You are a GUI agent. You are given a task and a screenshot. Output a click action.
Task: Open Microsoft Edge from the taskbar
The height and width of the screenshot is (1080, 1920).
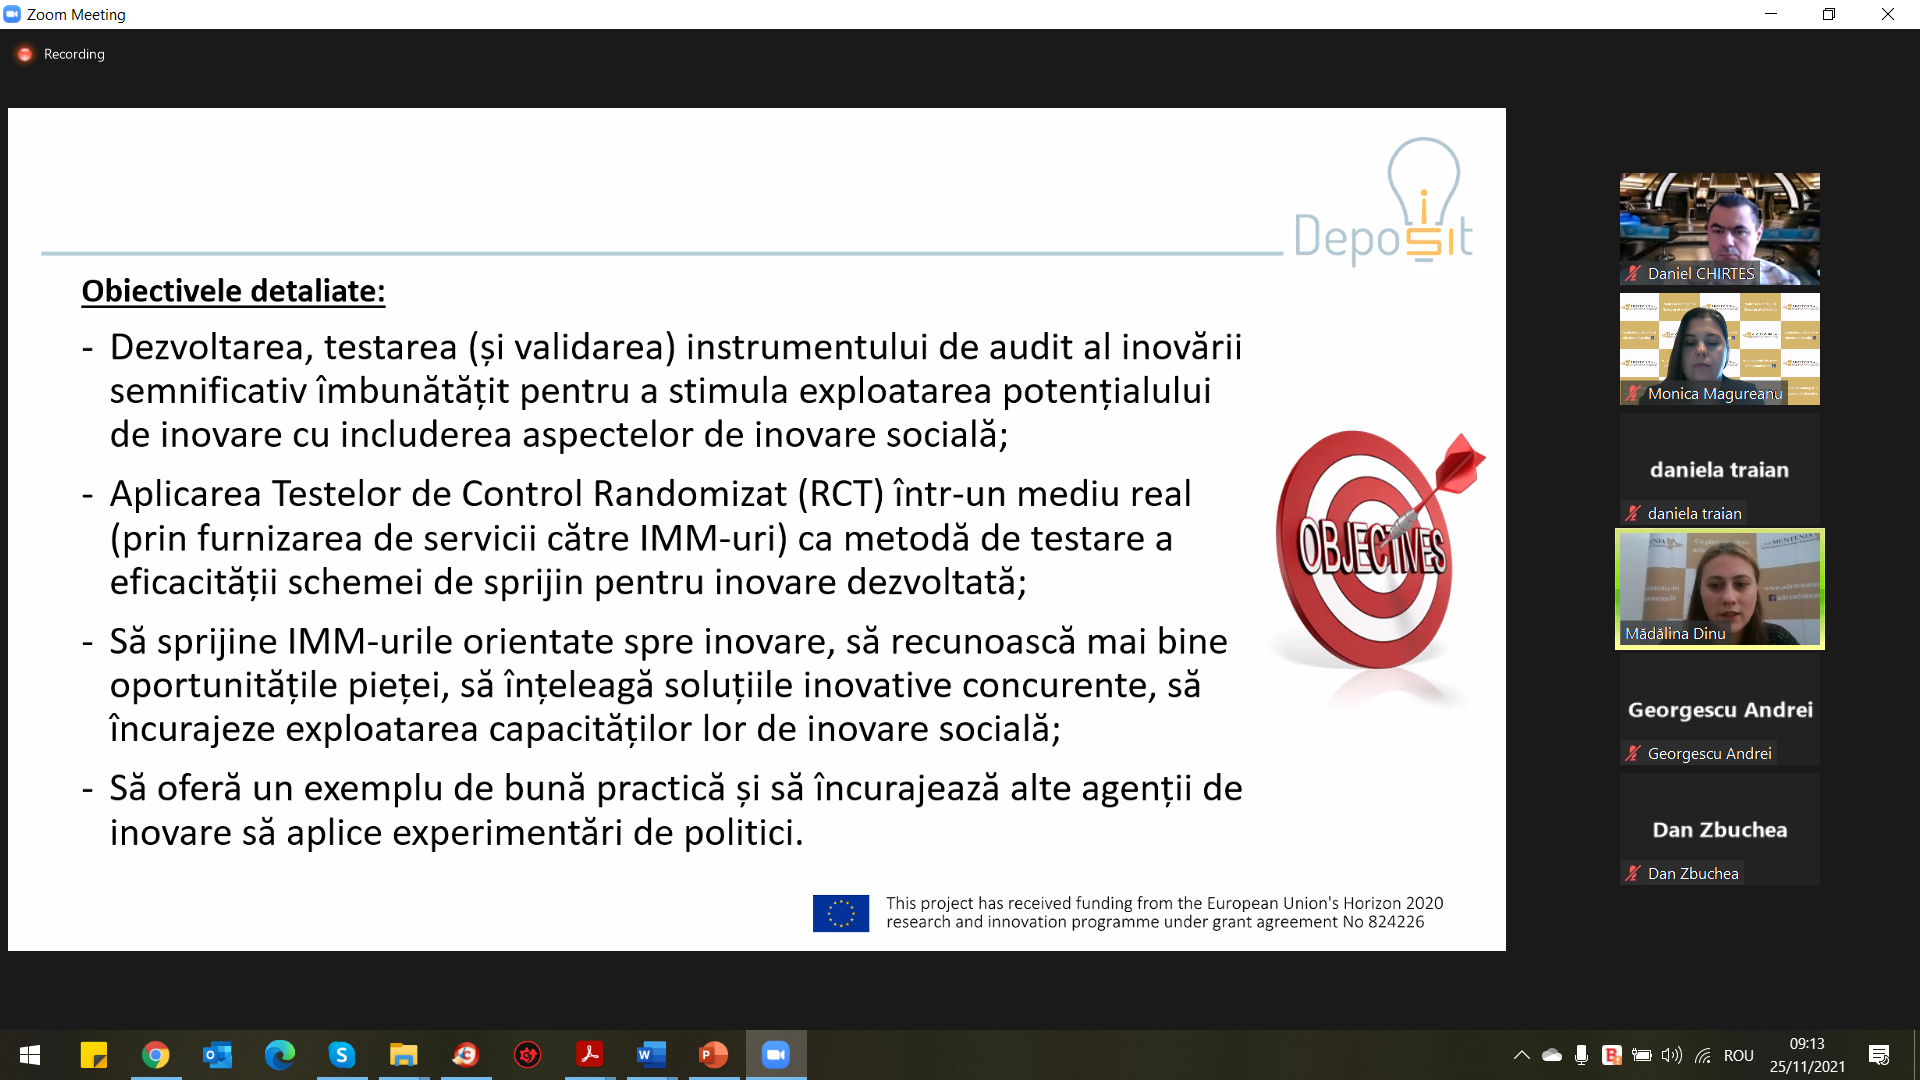point(280,1055)
